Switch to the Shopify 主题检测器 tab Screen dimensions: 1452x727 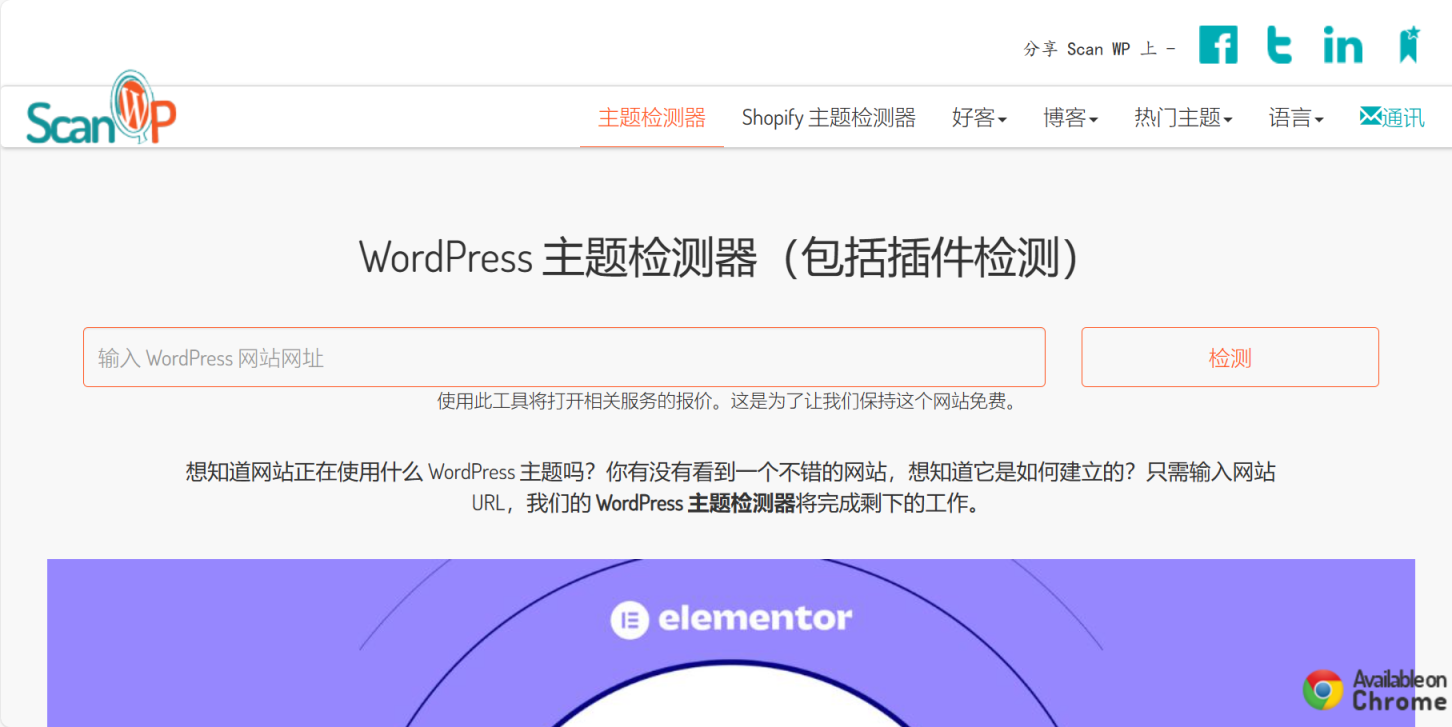point(829,117)
